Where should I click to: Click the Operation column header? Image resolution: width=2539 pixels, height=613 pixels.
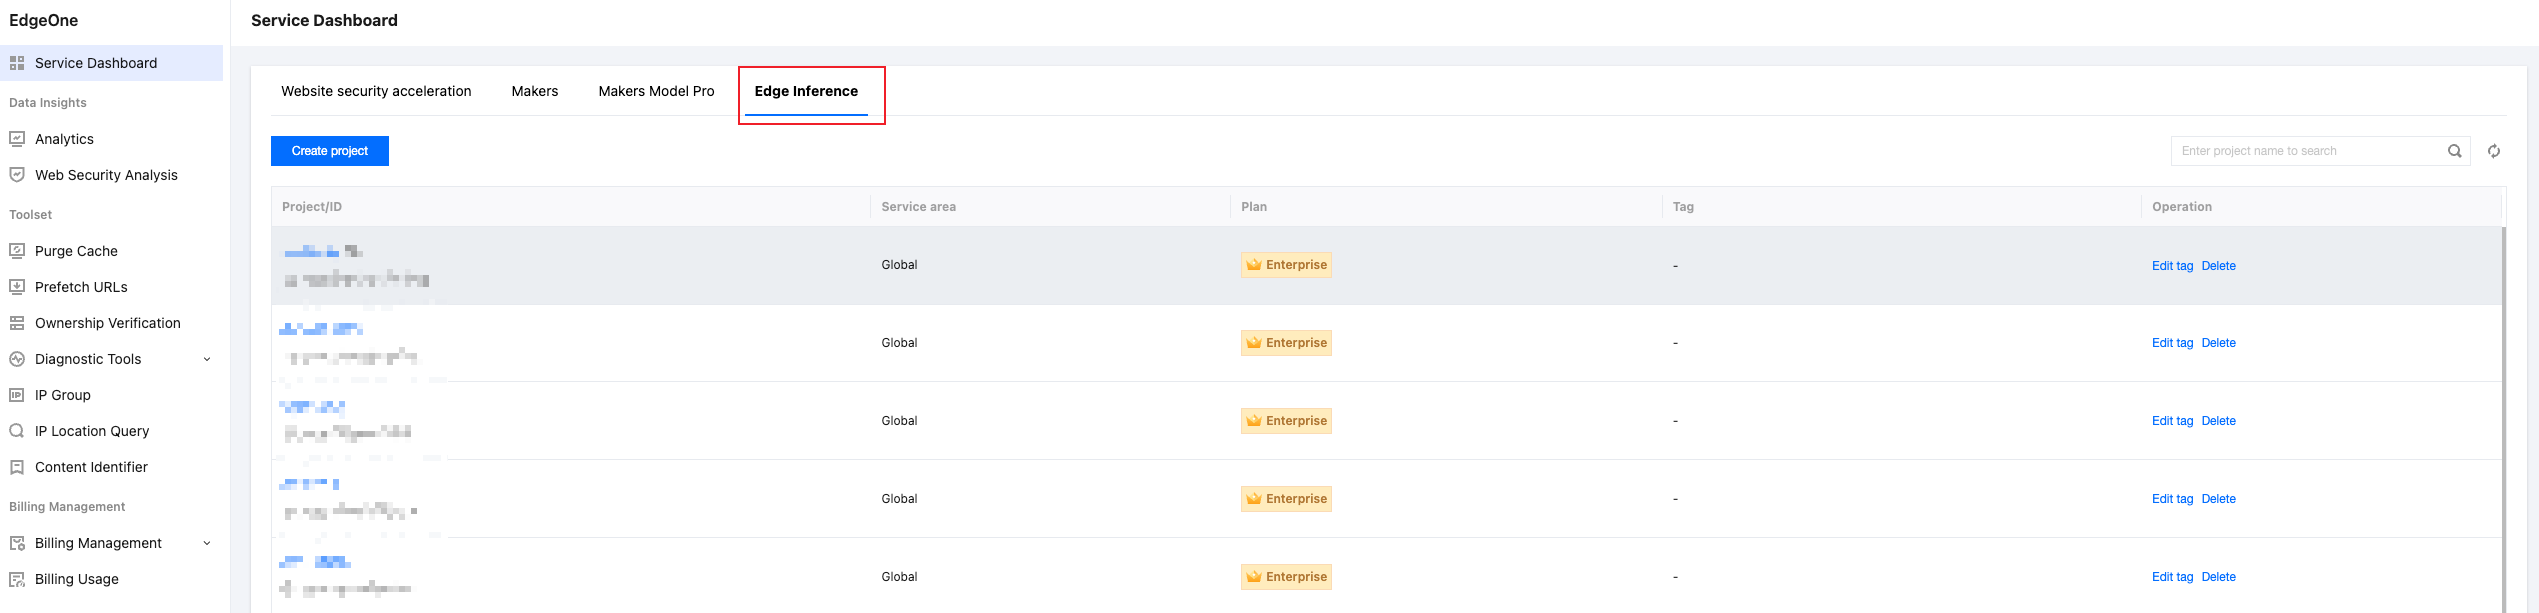click(x=2182, y=207)
